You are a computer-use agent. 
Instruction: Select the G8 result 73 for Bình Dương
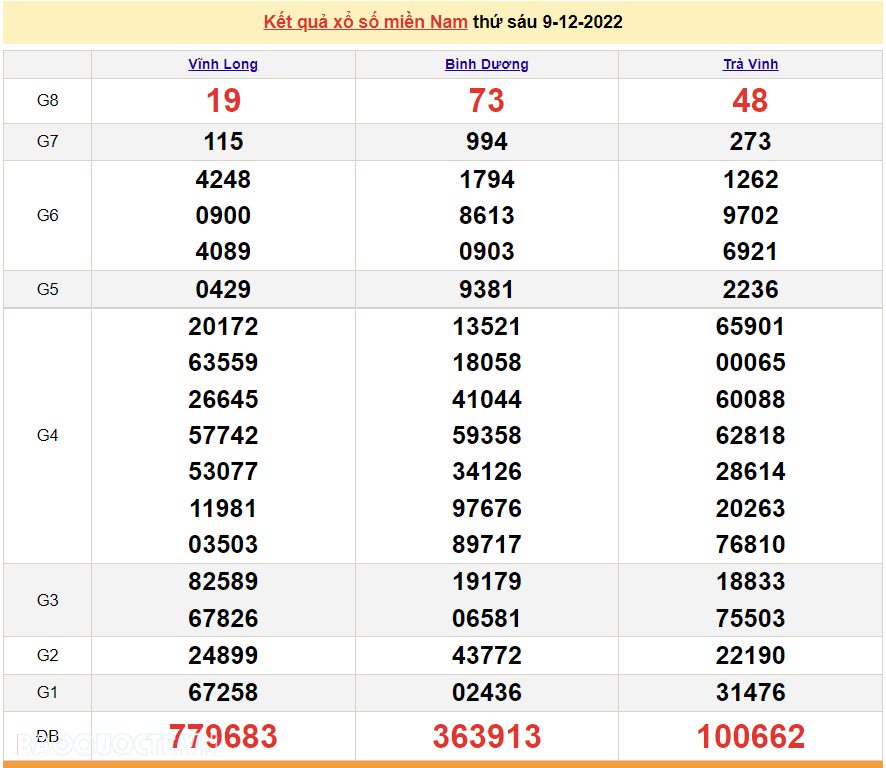pyautogui.click(x=487, y=101)
